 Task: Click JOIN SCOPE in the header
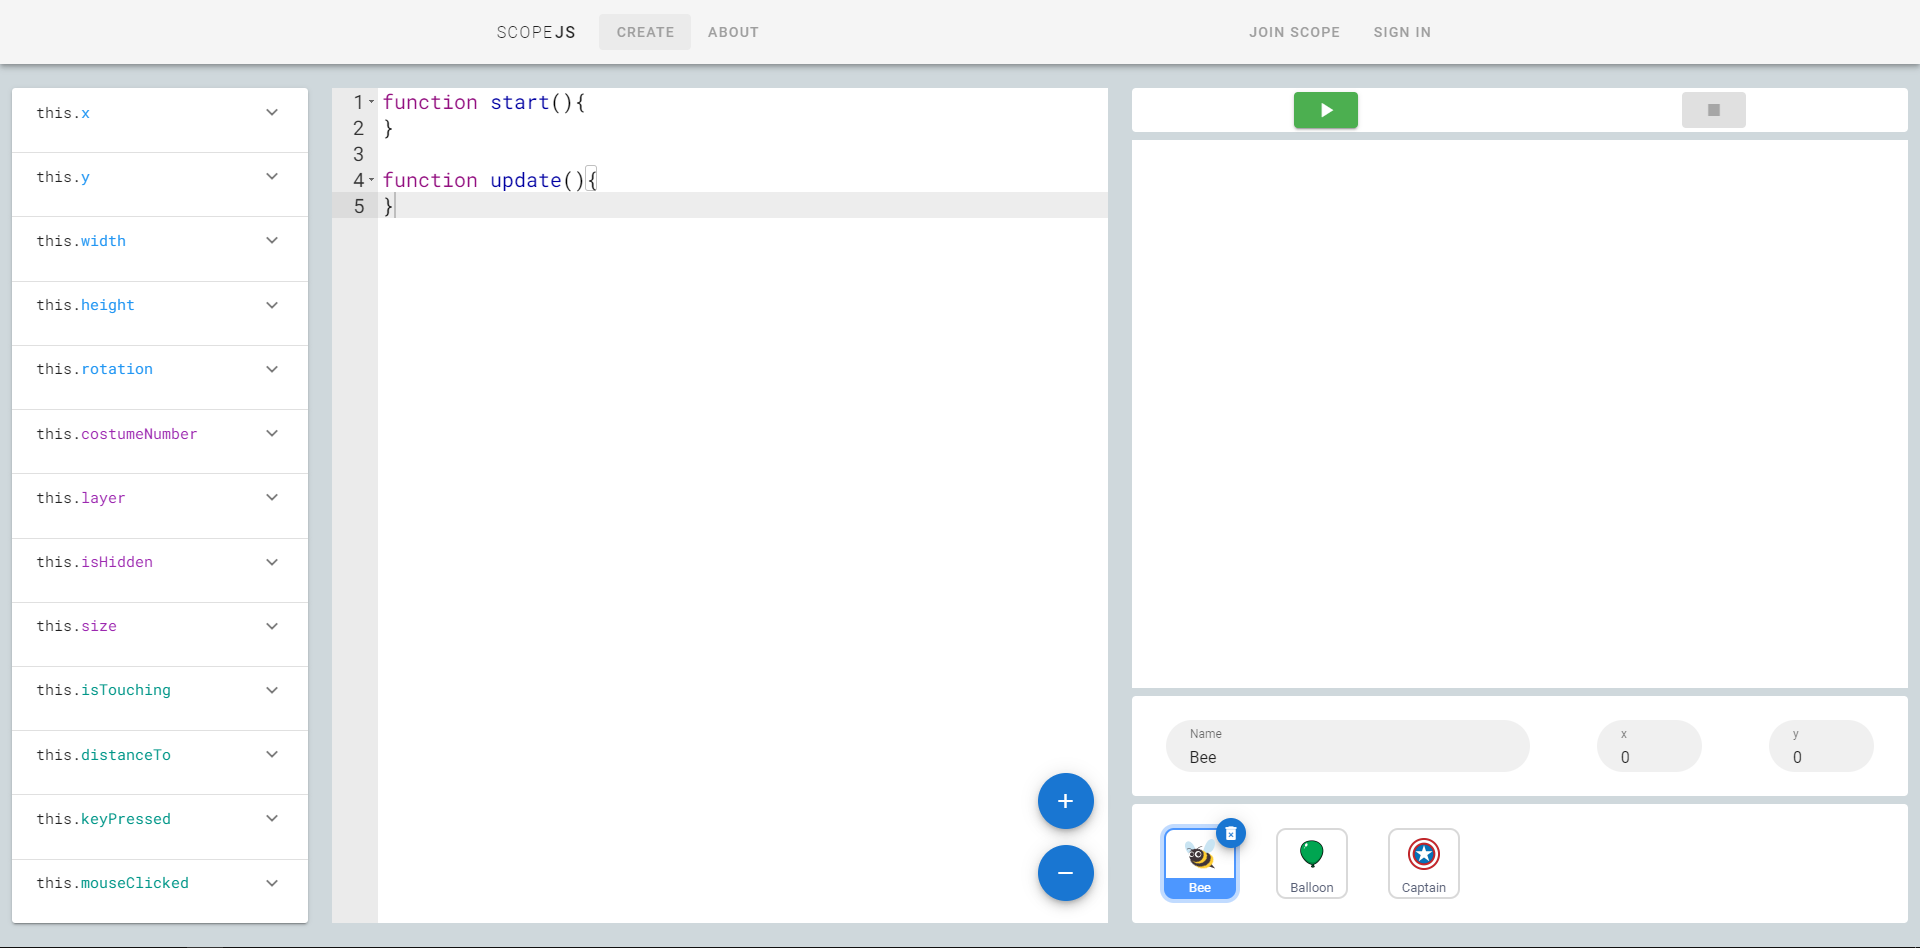1294,32
